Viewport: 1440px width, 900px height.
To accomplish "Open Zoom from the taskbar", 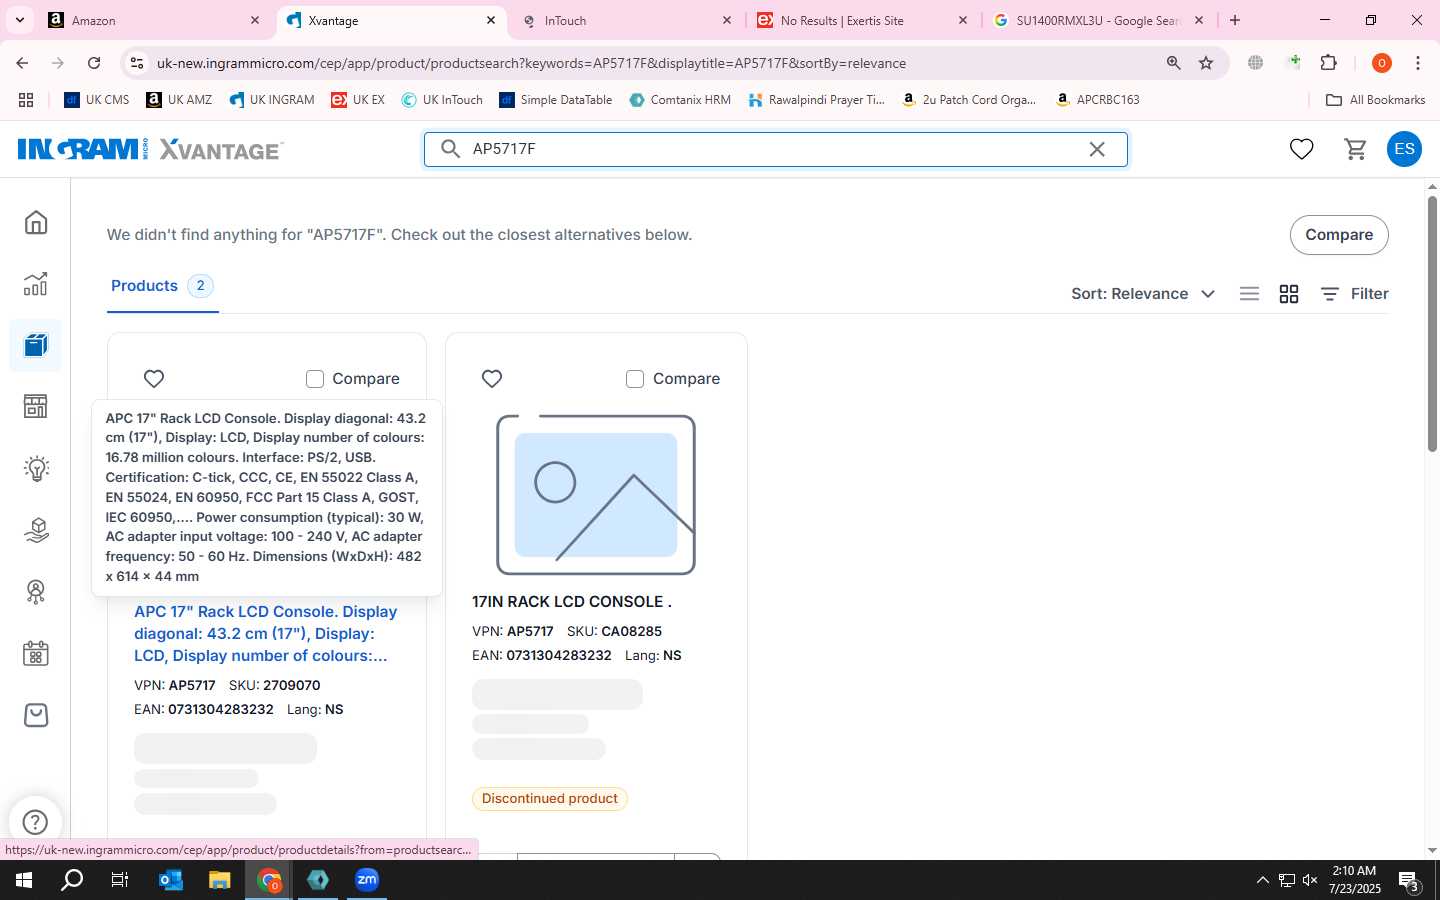I will tap(367, 880).
